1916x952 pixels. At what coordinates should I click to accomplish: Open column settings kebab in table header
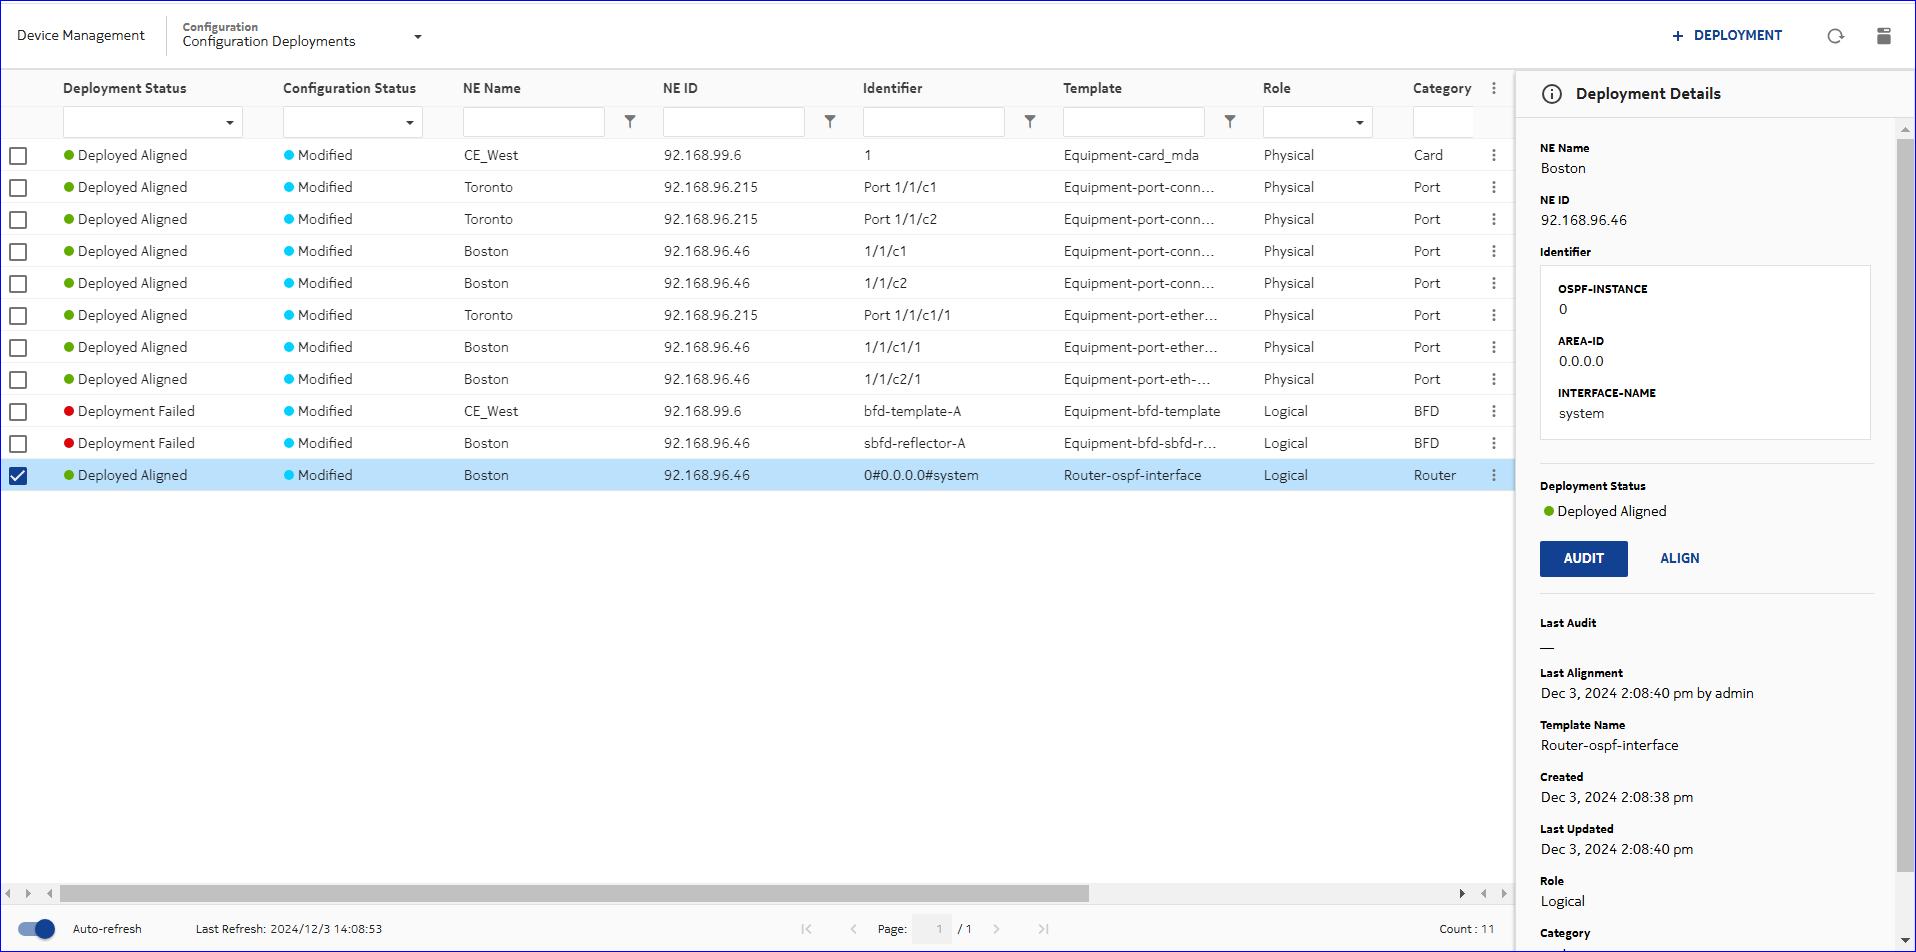coord(1494,88)
